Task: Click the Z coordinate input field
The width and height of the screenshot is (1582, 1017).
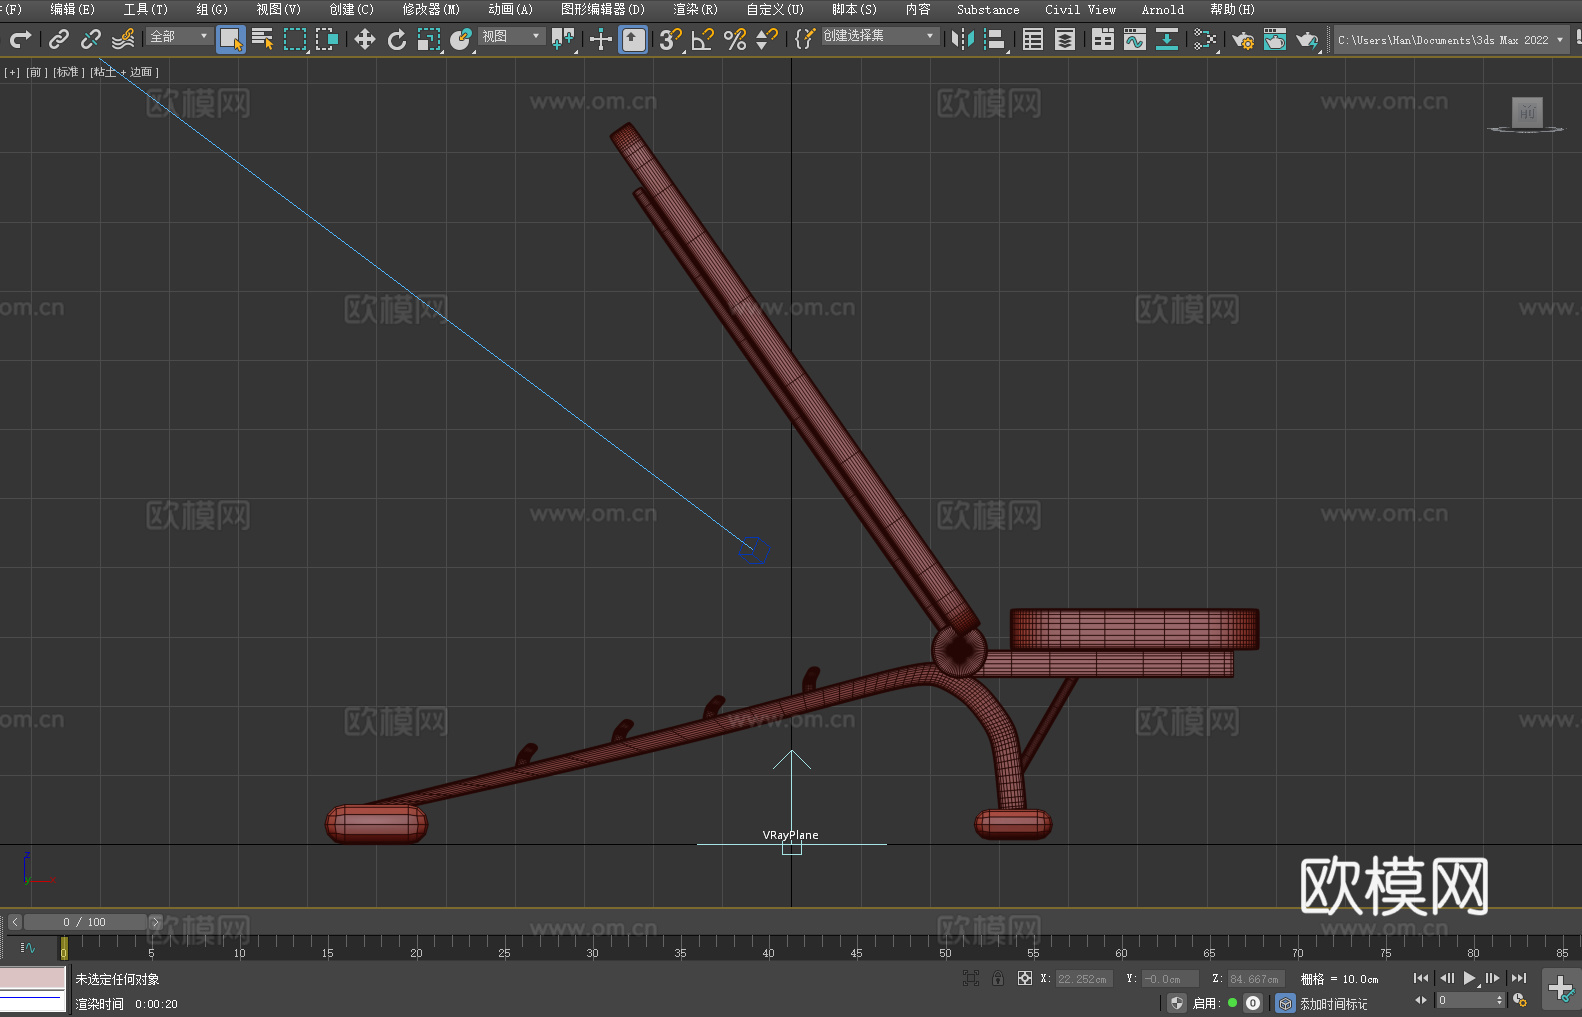Action: [1255, 979]
